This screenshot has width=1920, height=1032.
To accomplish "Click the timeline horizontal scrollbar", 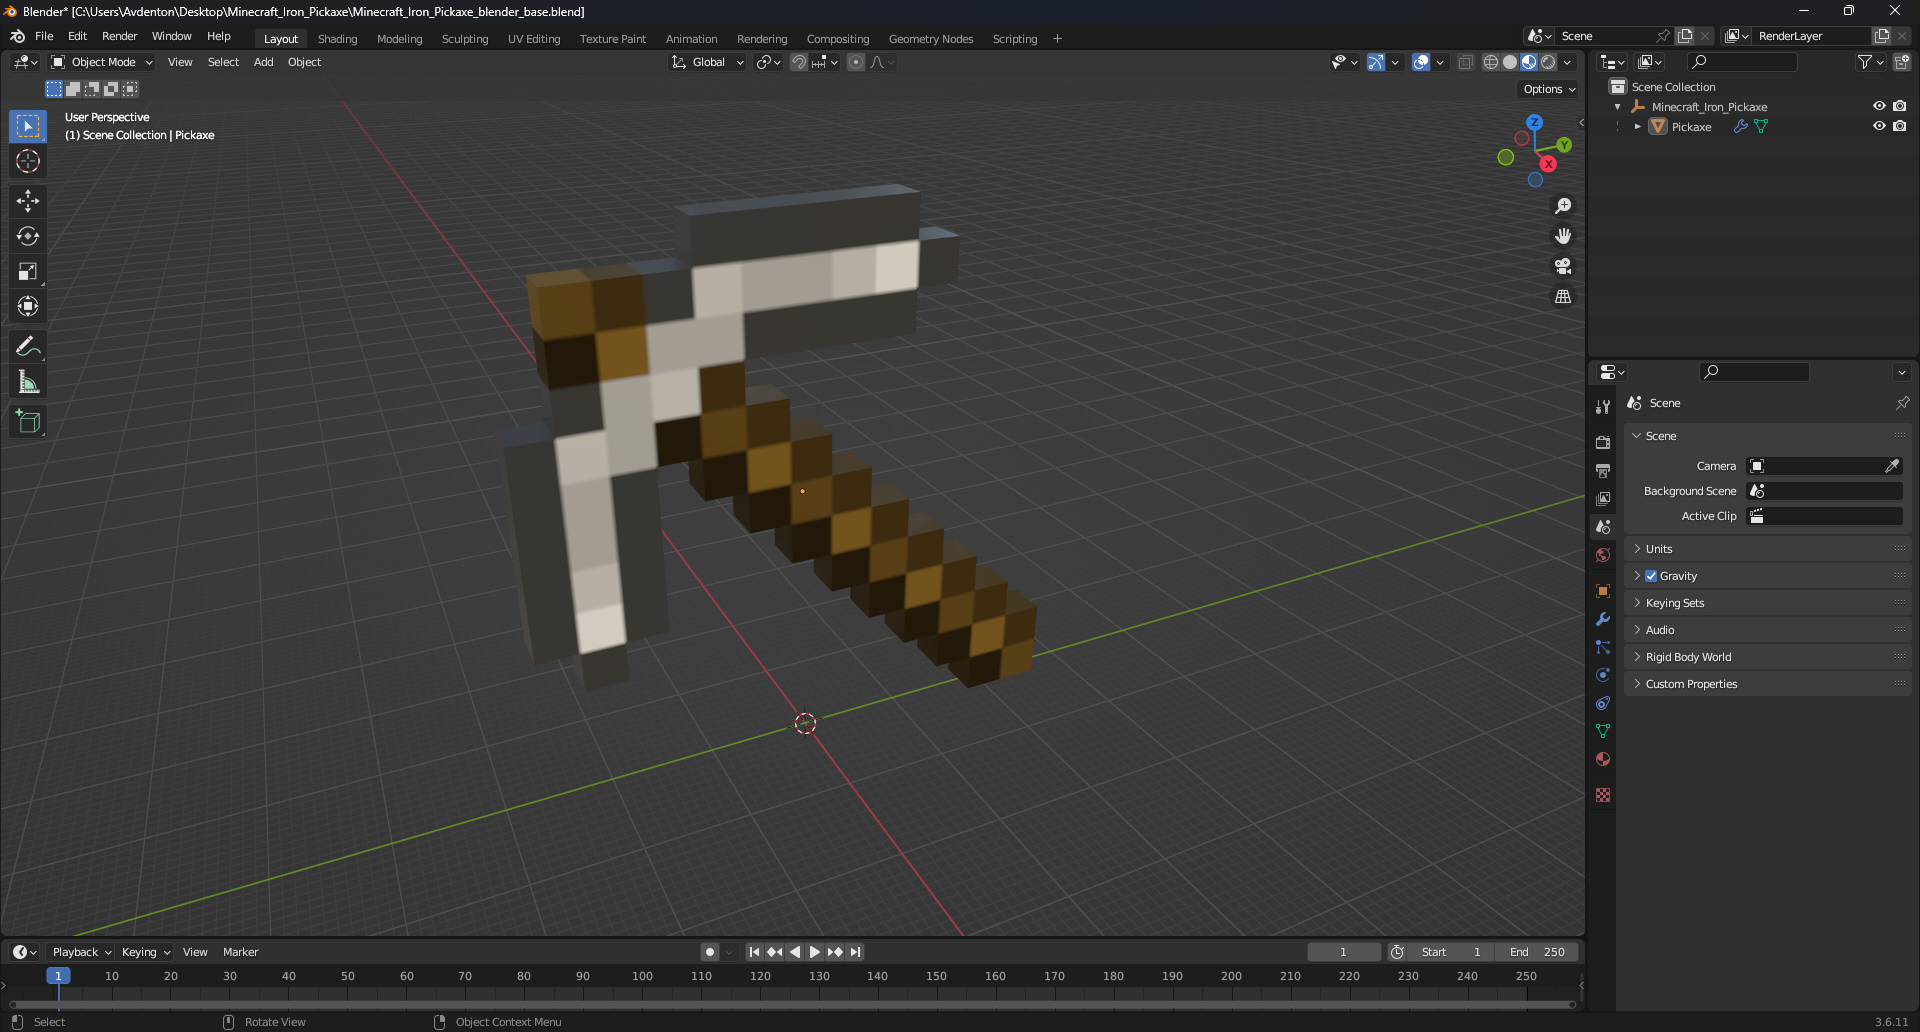I will 792,1004.
